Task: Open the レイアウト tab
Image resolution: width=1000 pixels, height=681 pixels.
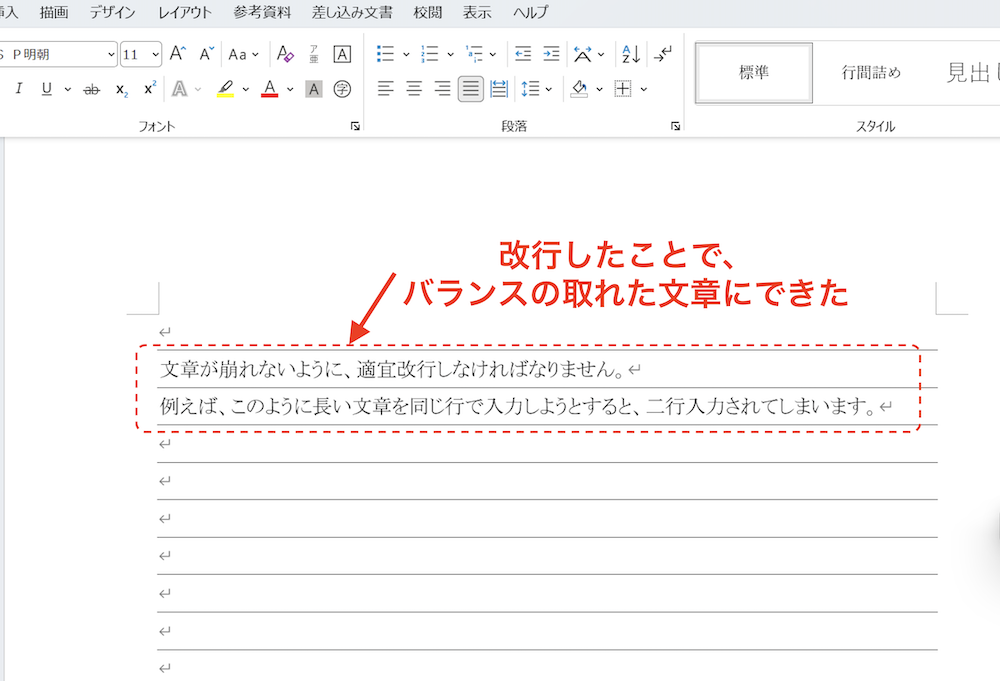Action: pos(184,12)
